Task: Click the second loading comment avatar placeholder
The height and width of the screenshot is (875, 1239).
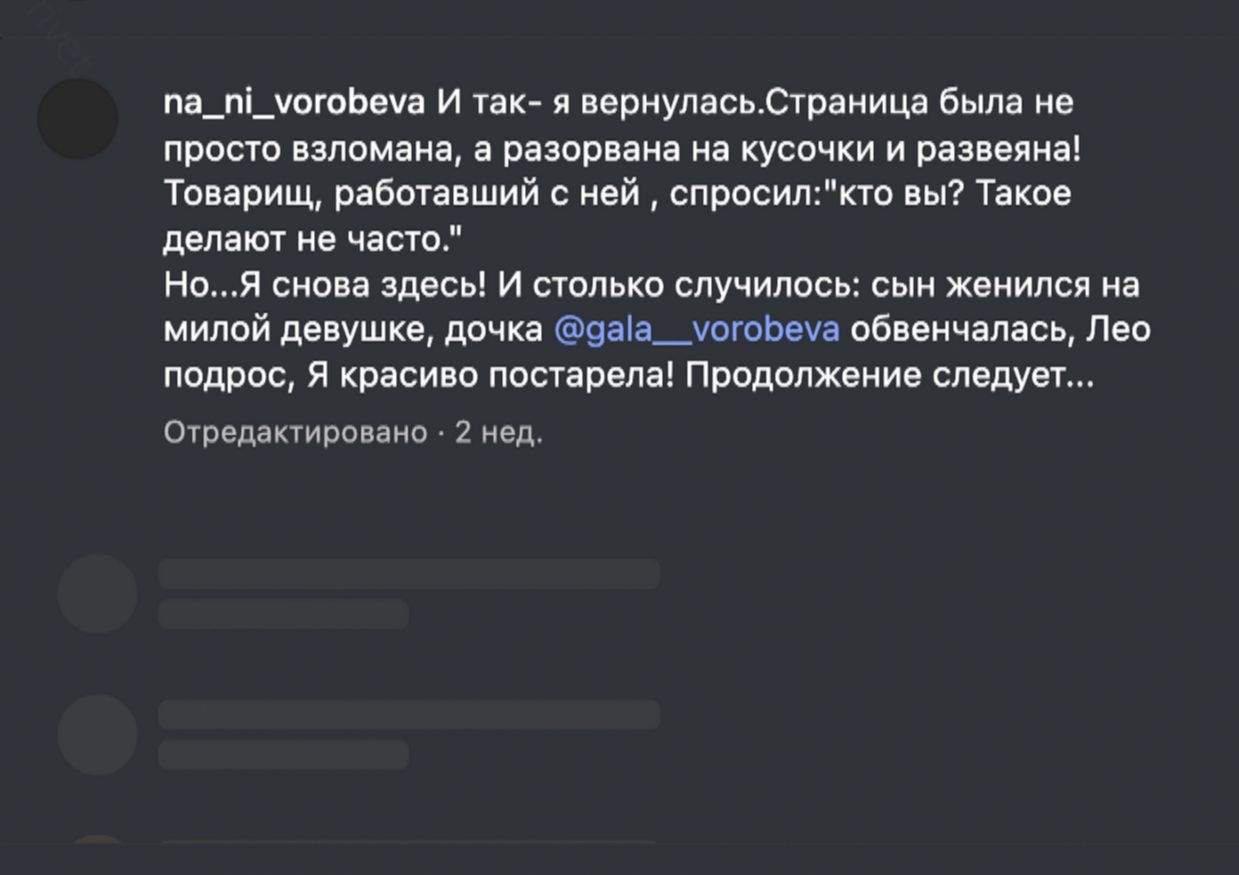Action: click(97, 734)
